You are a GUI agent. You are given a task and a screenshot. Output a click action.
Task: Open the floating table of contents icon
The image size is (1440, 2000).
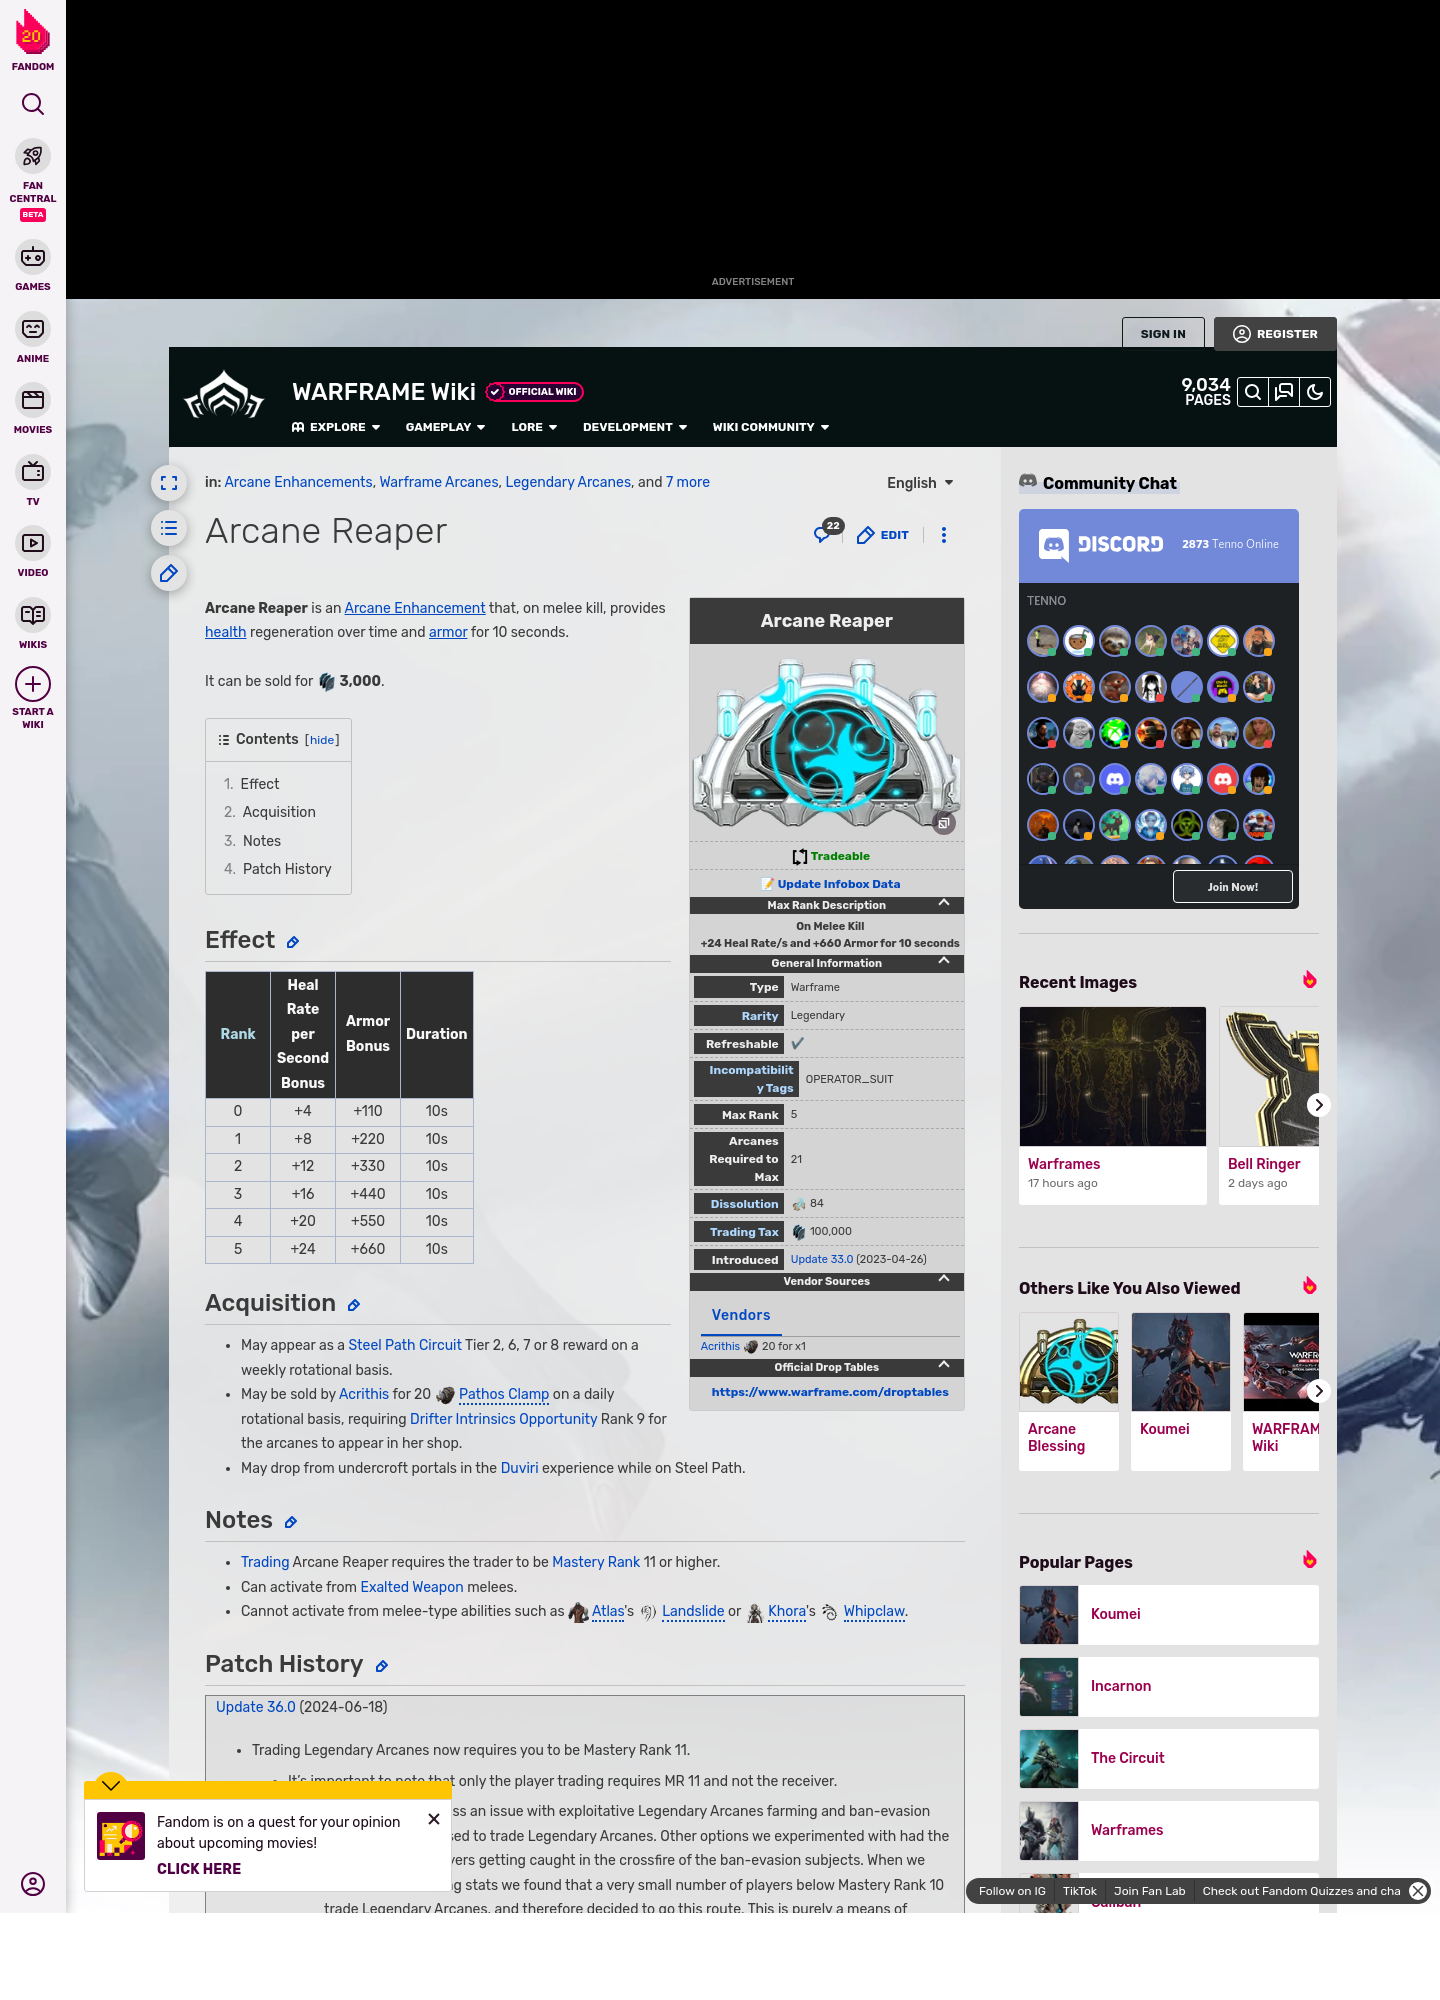[x=169, y=528]
